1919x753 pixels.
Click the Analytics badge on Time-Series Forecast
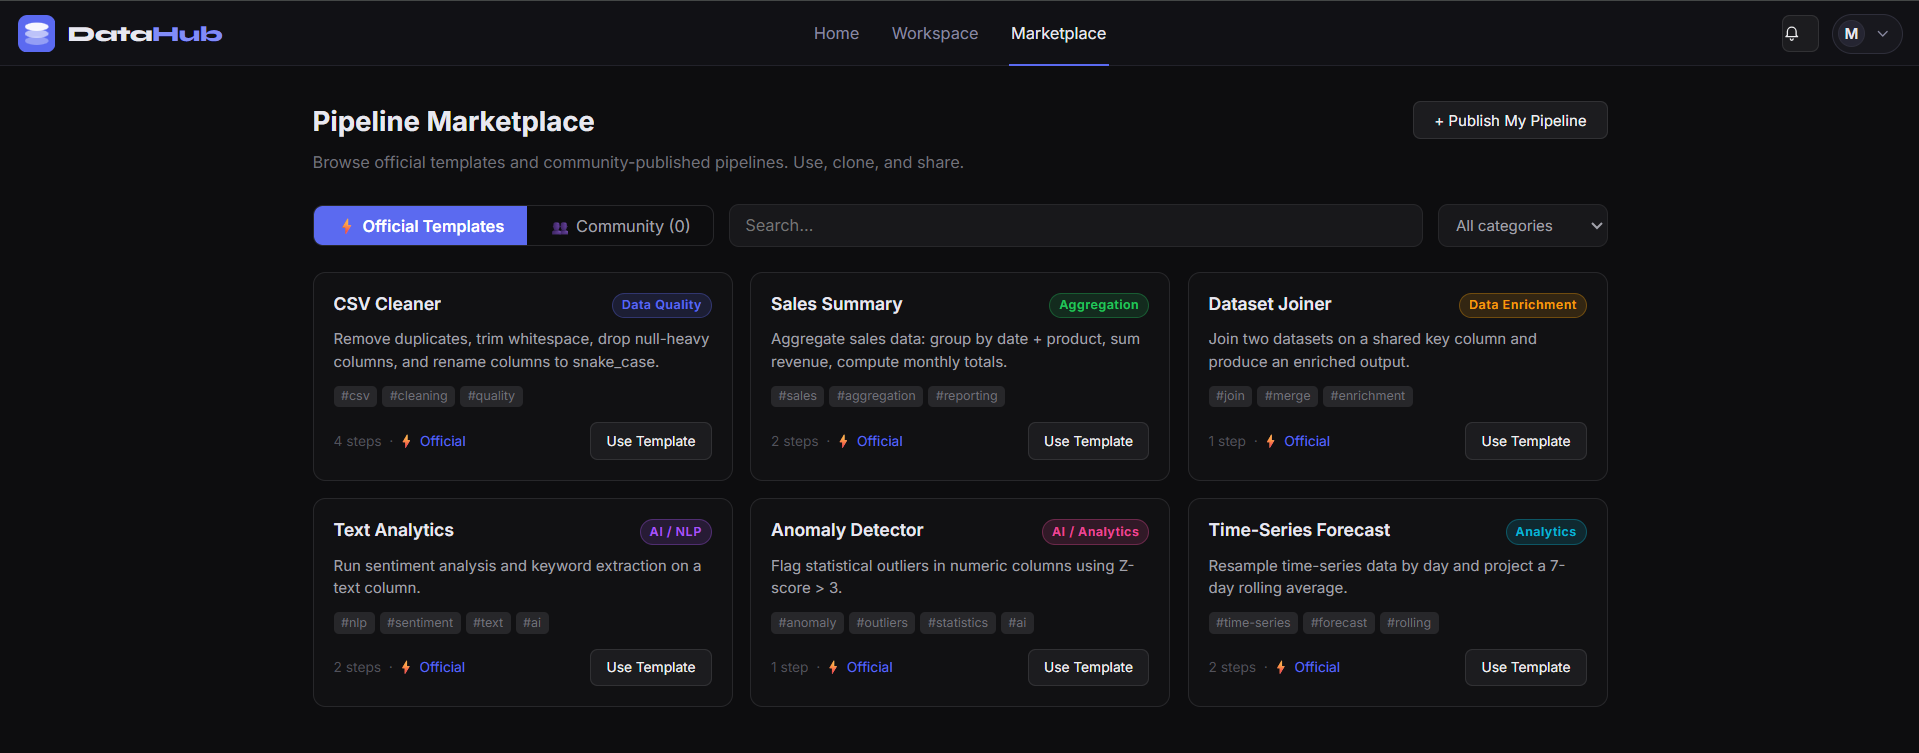[1545, 532]
